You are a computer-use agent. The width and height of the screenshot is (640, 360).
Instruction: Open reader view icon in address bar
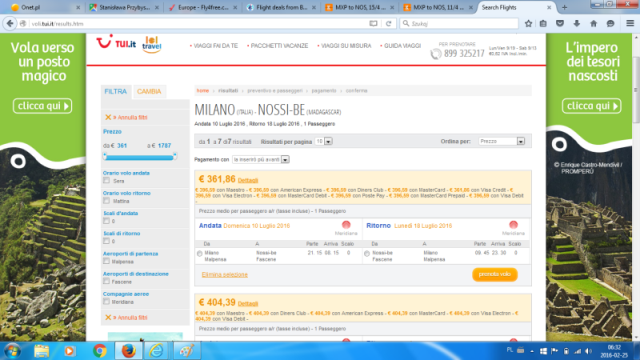[x=373, y=24]
